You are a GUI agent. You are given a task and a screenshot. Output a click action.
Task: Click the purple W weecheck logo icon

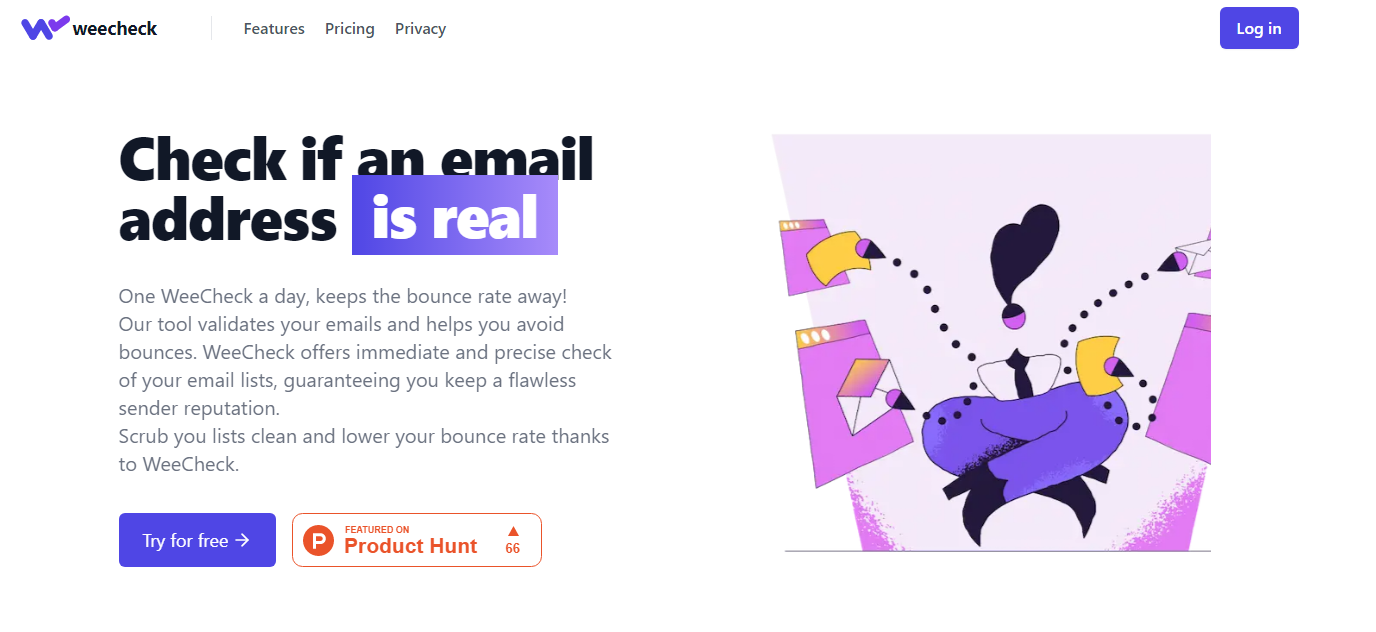point(45,28)
